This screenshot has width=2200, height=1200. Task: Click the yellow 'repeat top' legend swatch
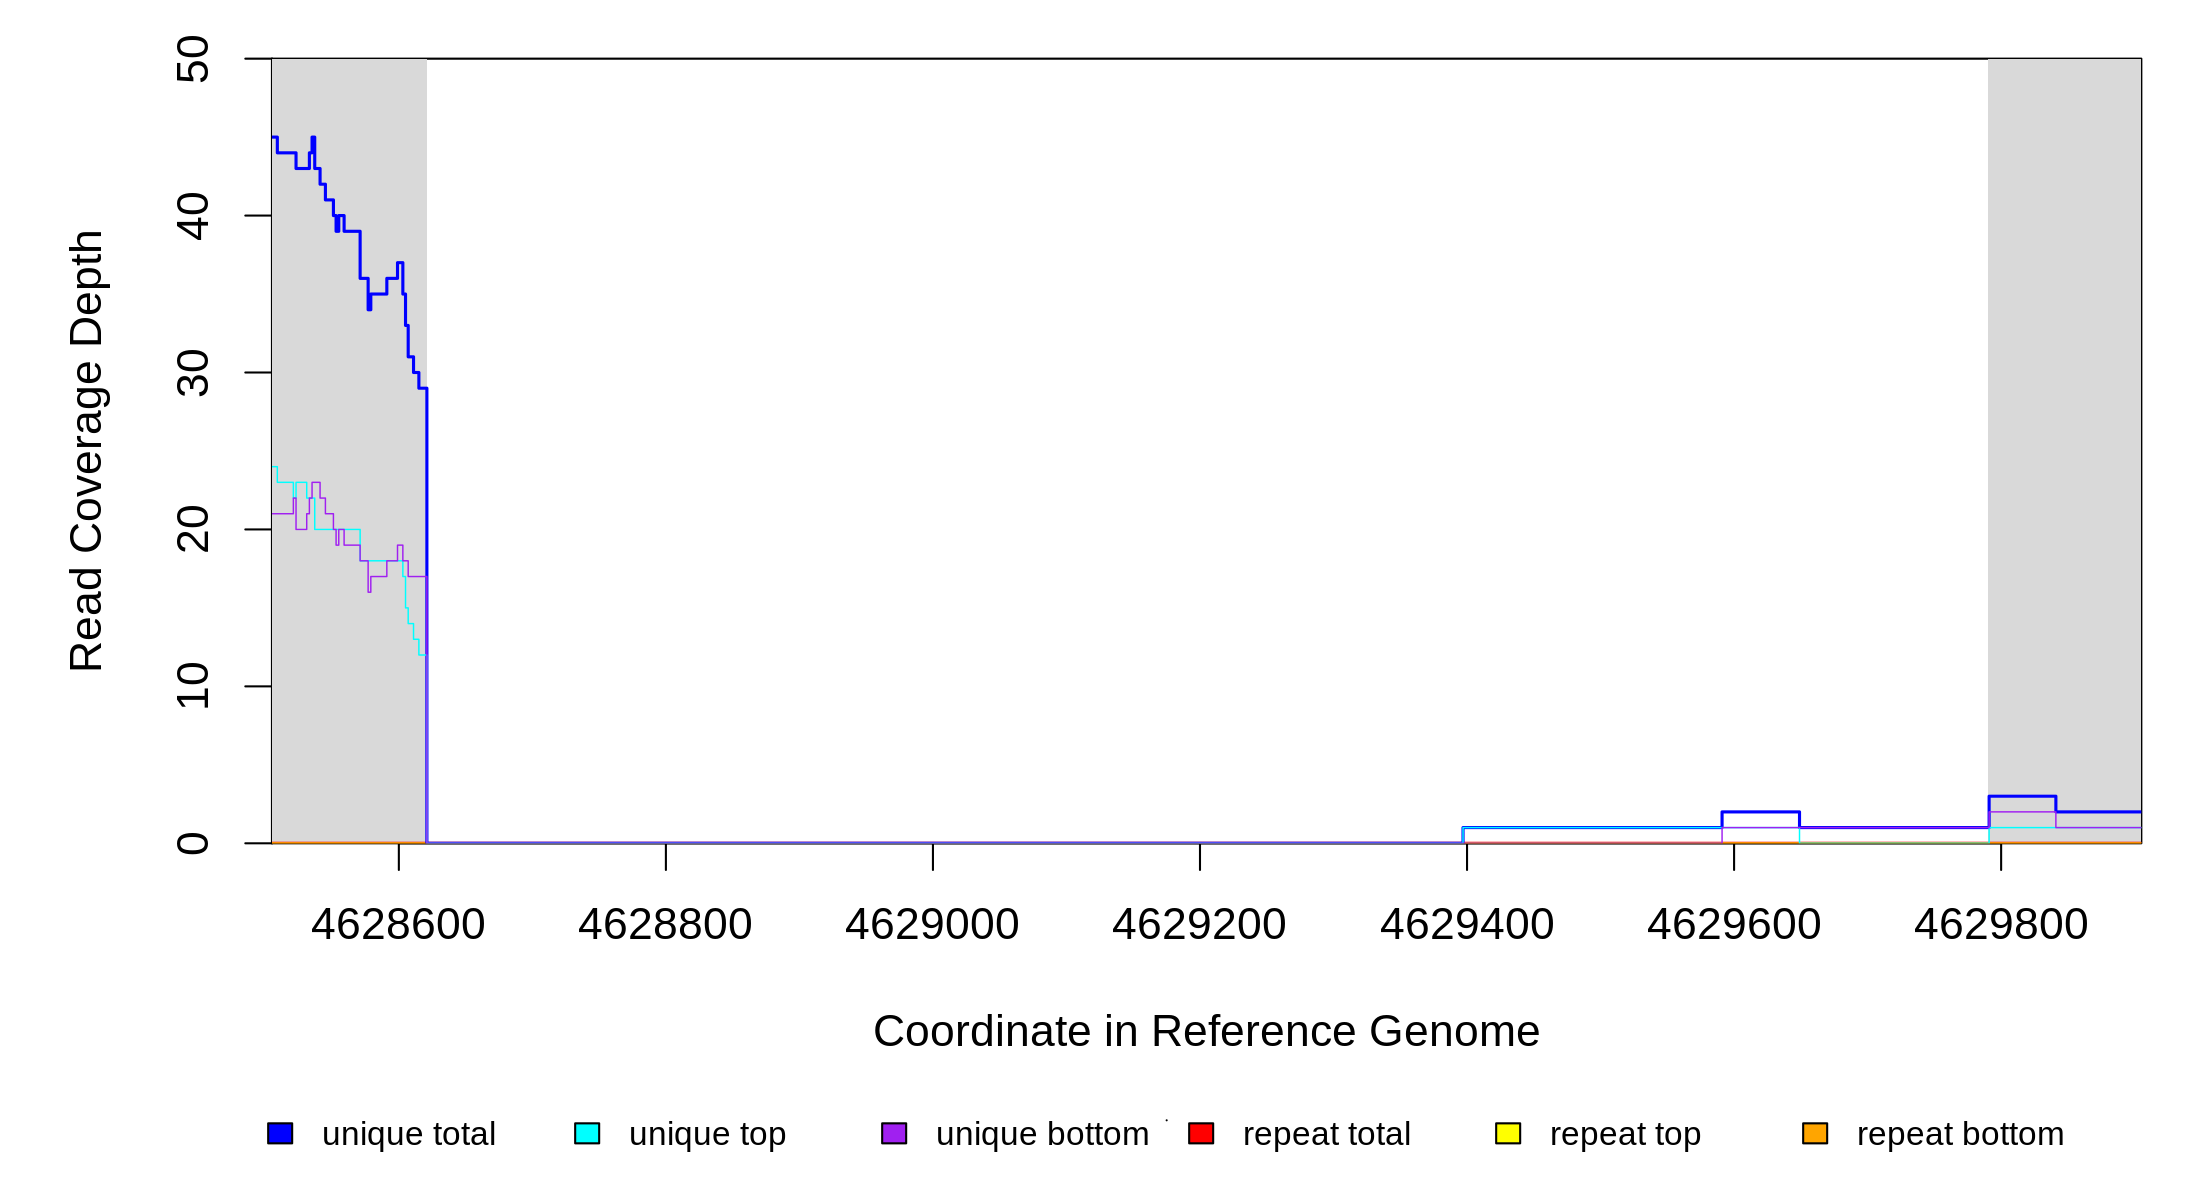pyautogui.click(x=1508, y=1133)
